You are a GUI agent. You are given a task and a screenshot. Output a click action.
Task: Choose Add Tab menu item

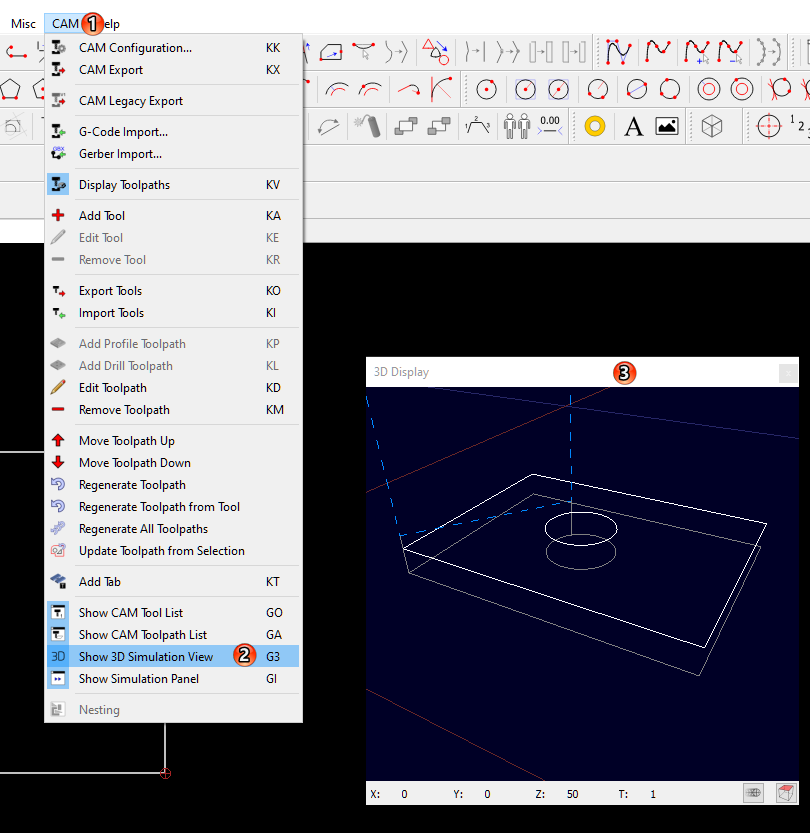173,582
